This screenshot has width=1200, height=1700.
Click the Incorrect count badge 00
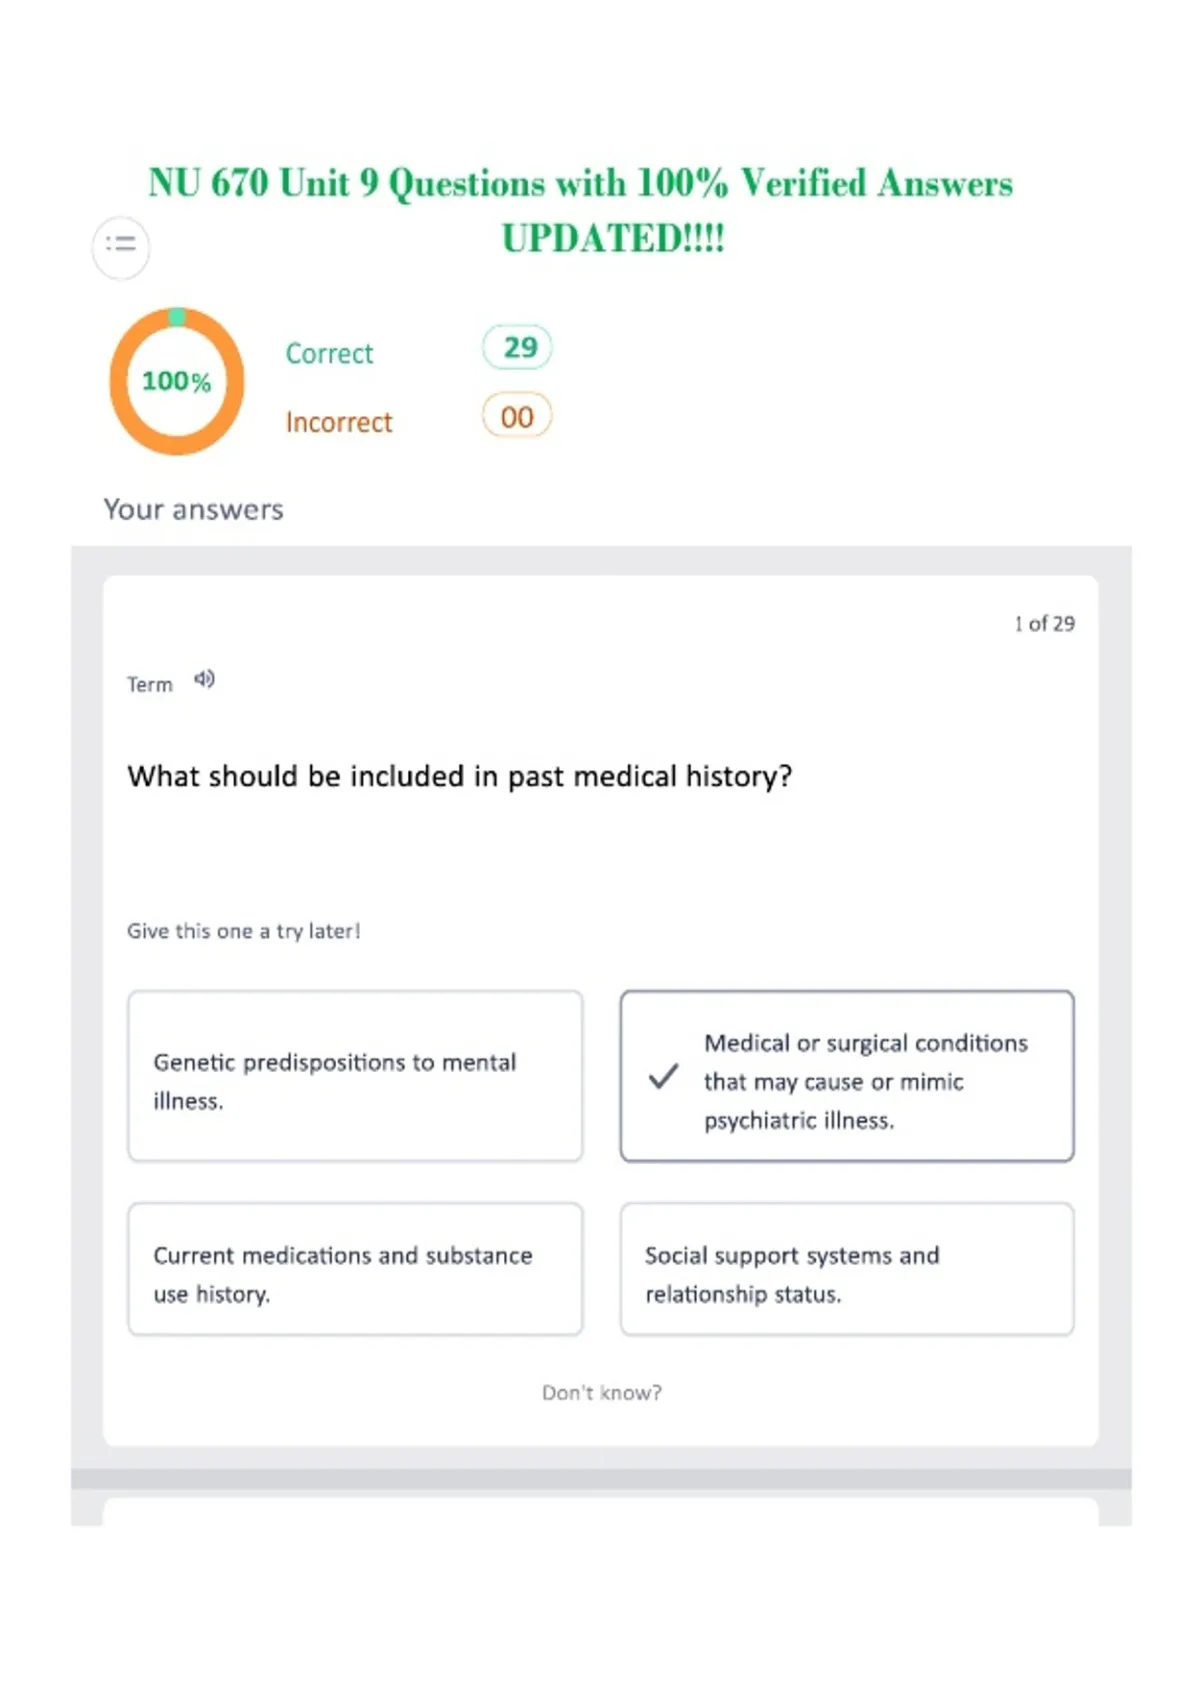click(x=517, y=416)
